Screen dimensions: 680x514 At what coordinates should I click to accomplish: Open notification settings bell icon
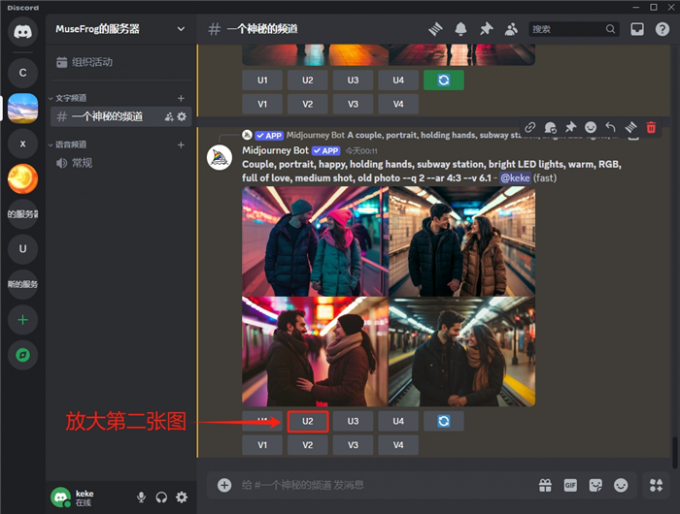461,29
